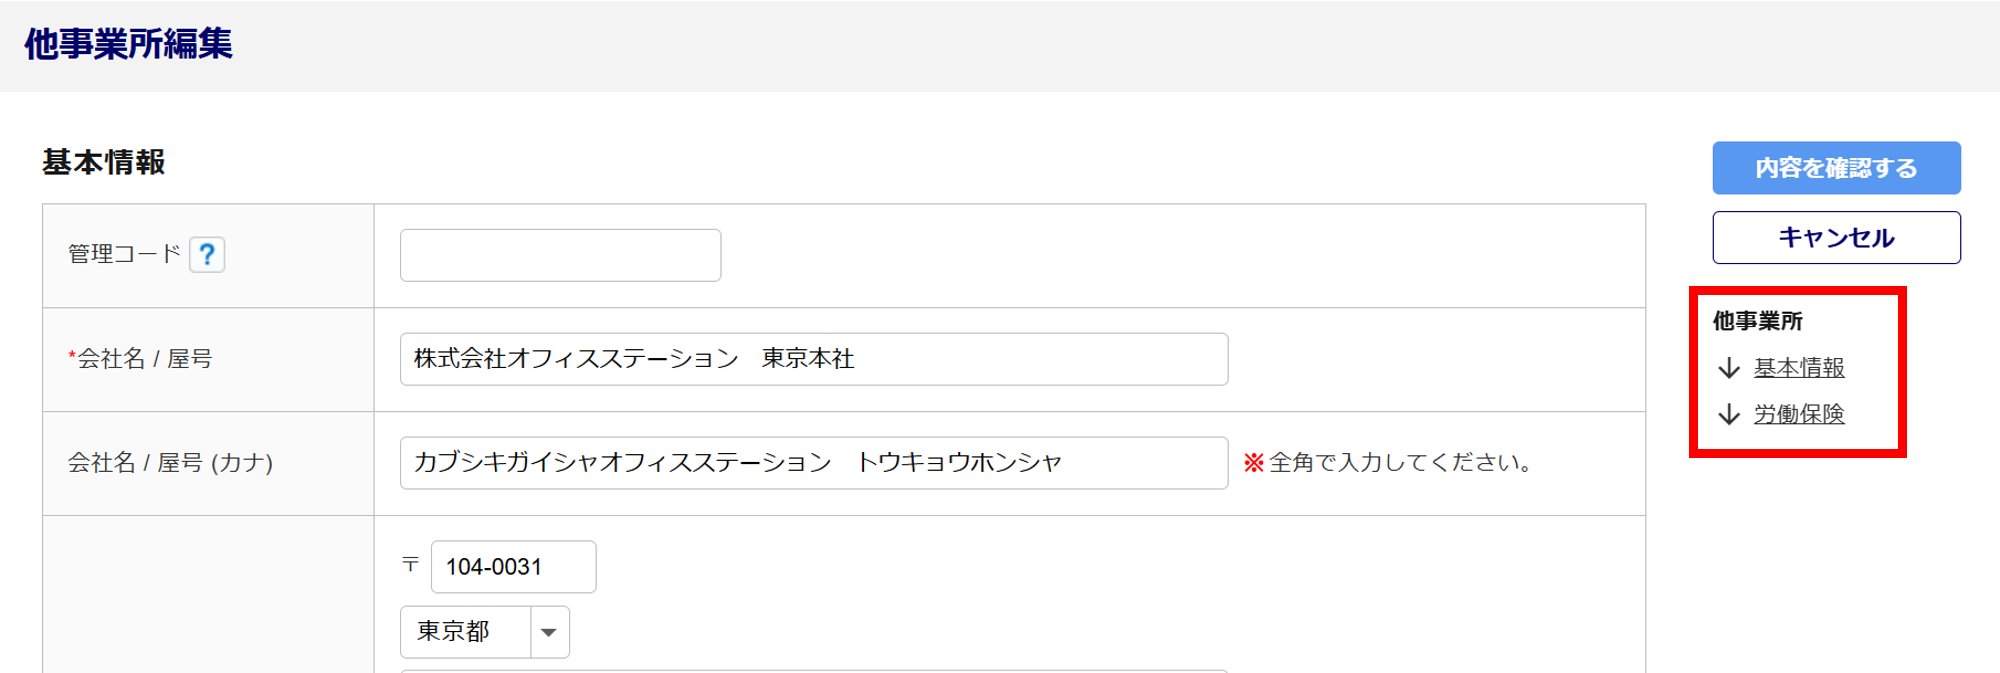
Task: Click the down arrow icon beside 労働保険
Action: click(x=1729, y=414)
